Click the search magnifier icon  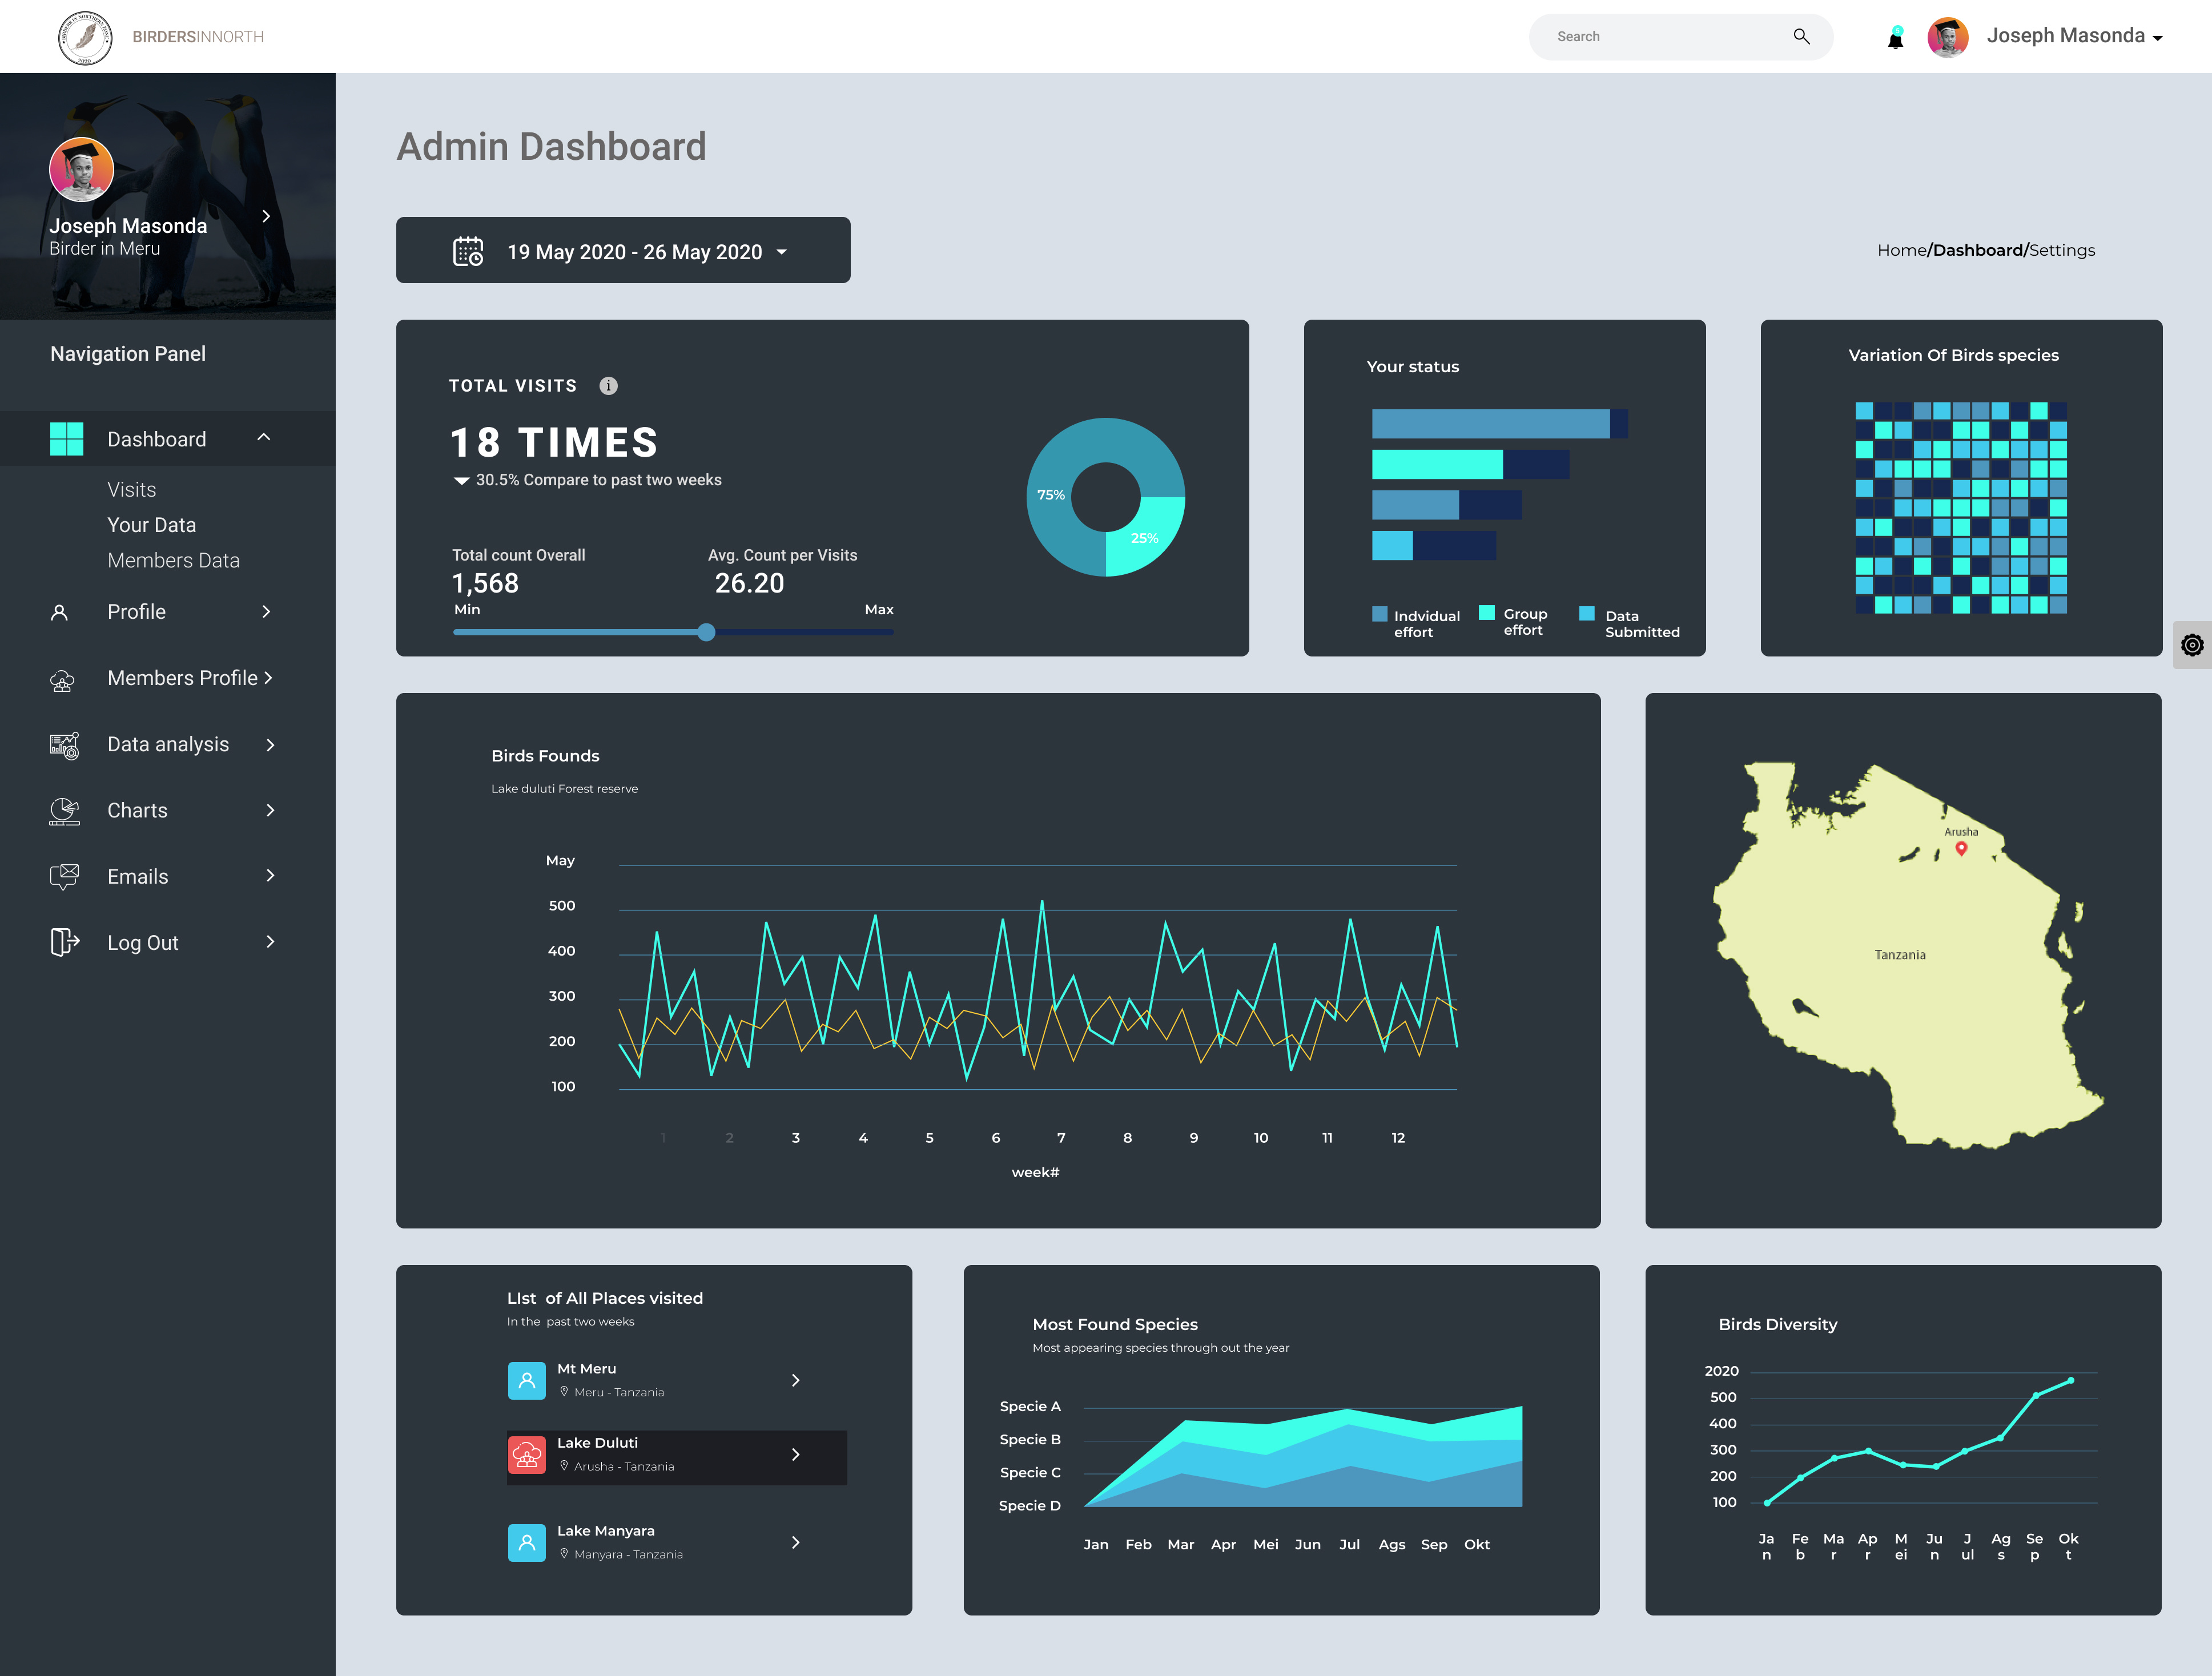(x=1801, y=37)
